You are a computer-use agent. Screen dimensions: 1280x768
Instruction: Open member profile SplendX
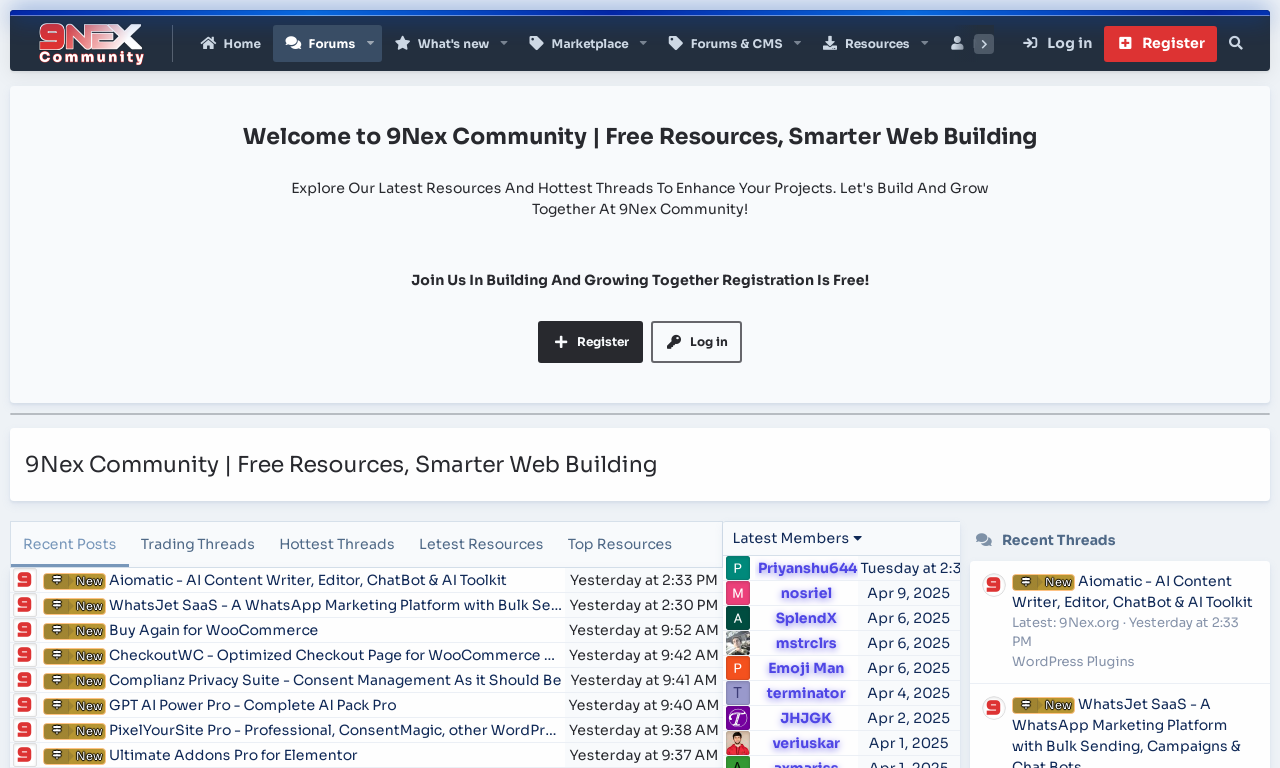click(x=806, y=618)
